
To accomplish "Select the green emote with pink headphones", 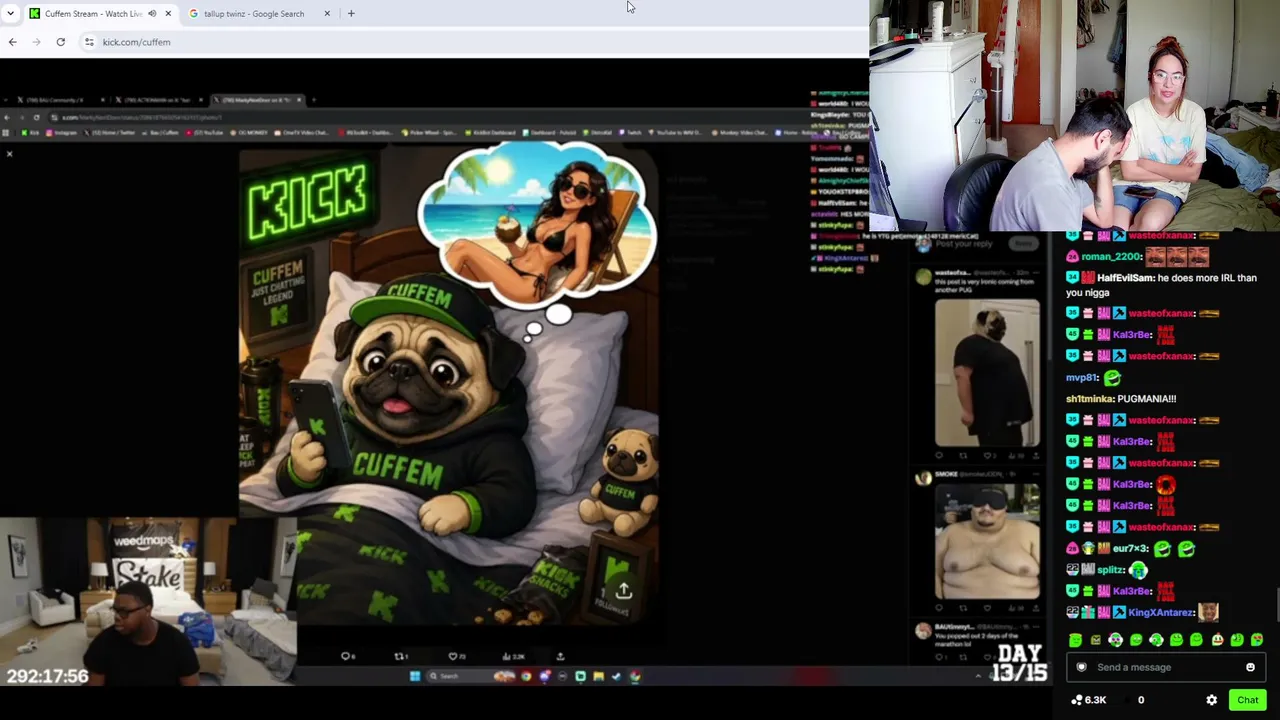I will pyautogui.click(x=1116, y=640).
